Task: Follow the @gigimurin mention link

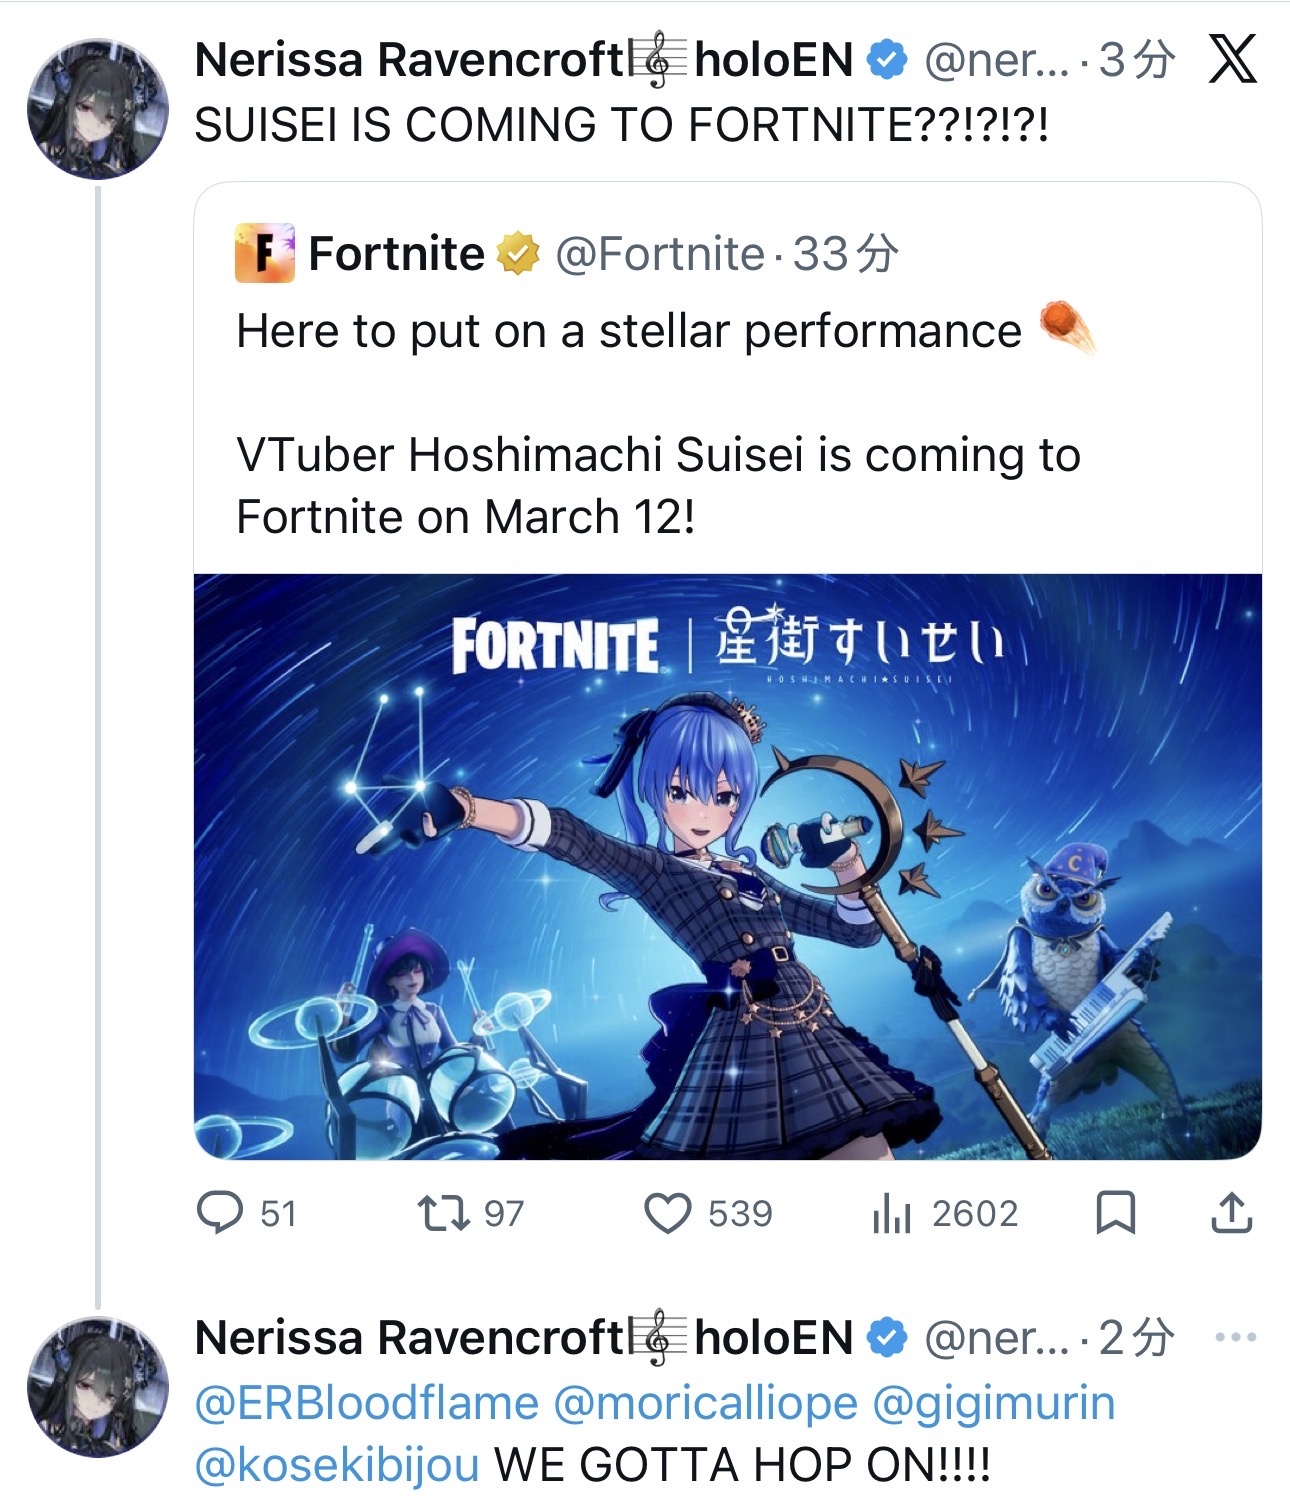Action: [x=993, y=1403]
